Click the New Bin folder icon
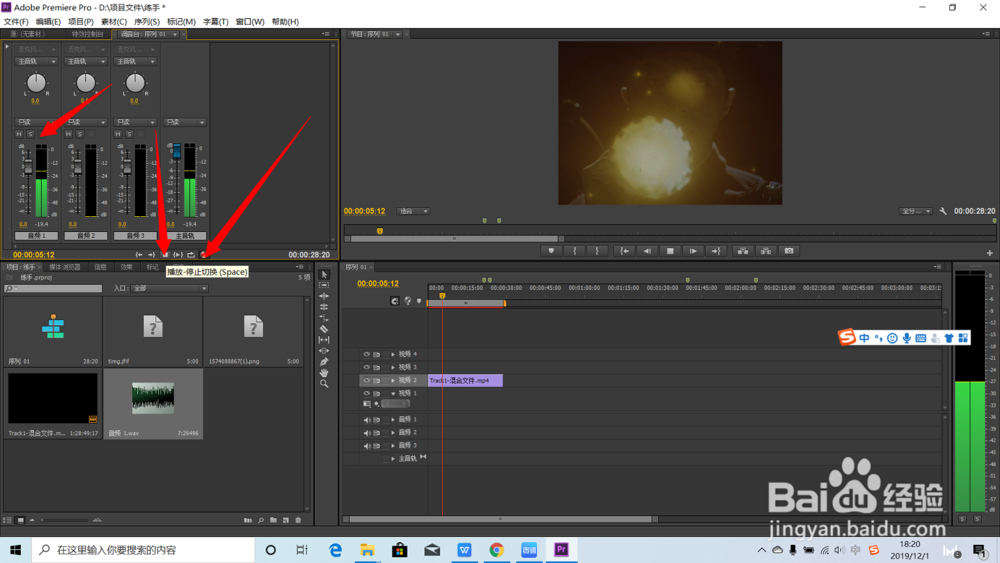Image resolution: width=1000 pixels, height=563 pixels. click(x=274, y=520)
